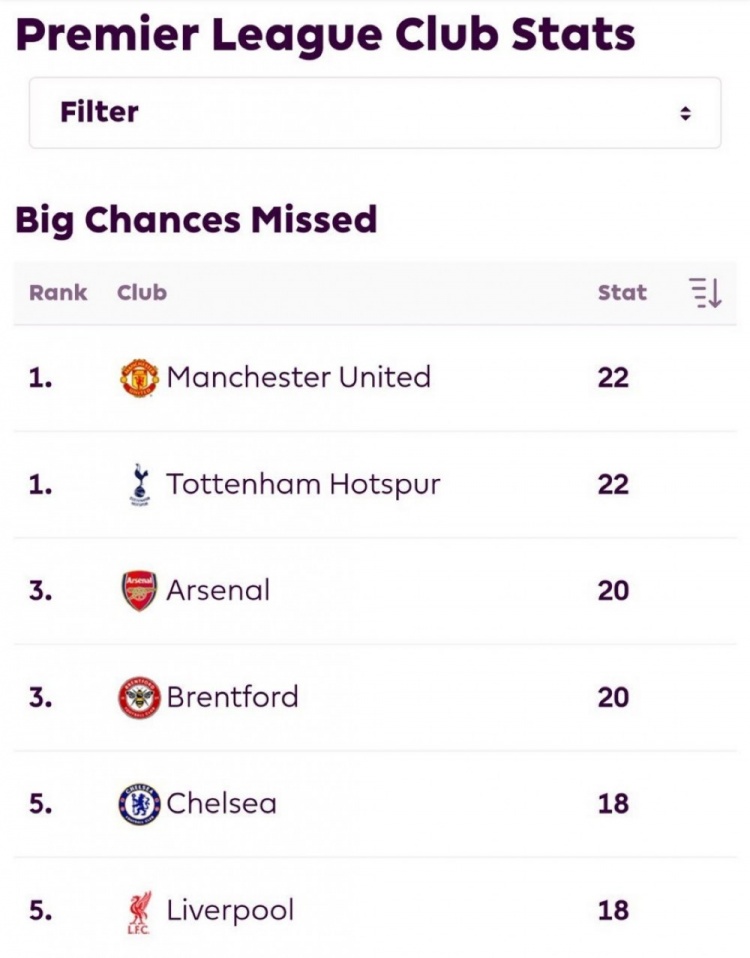The width and height of the screenshot is (750, 958).
Task: Click the Chelsea lion crest
Action: [139, 804]
